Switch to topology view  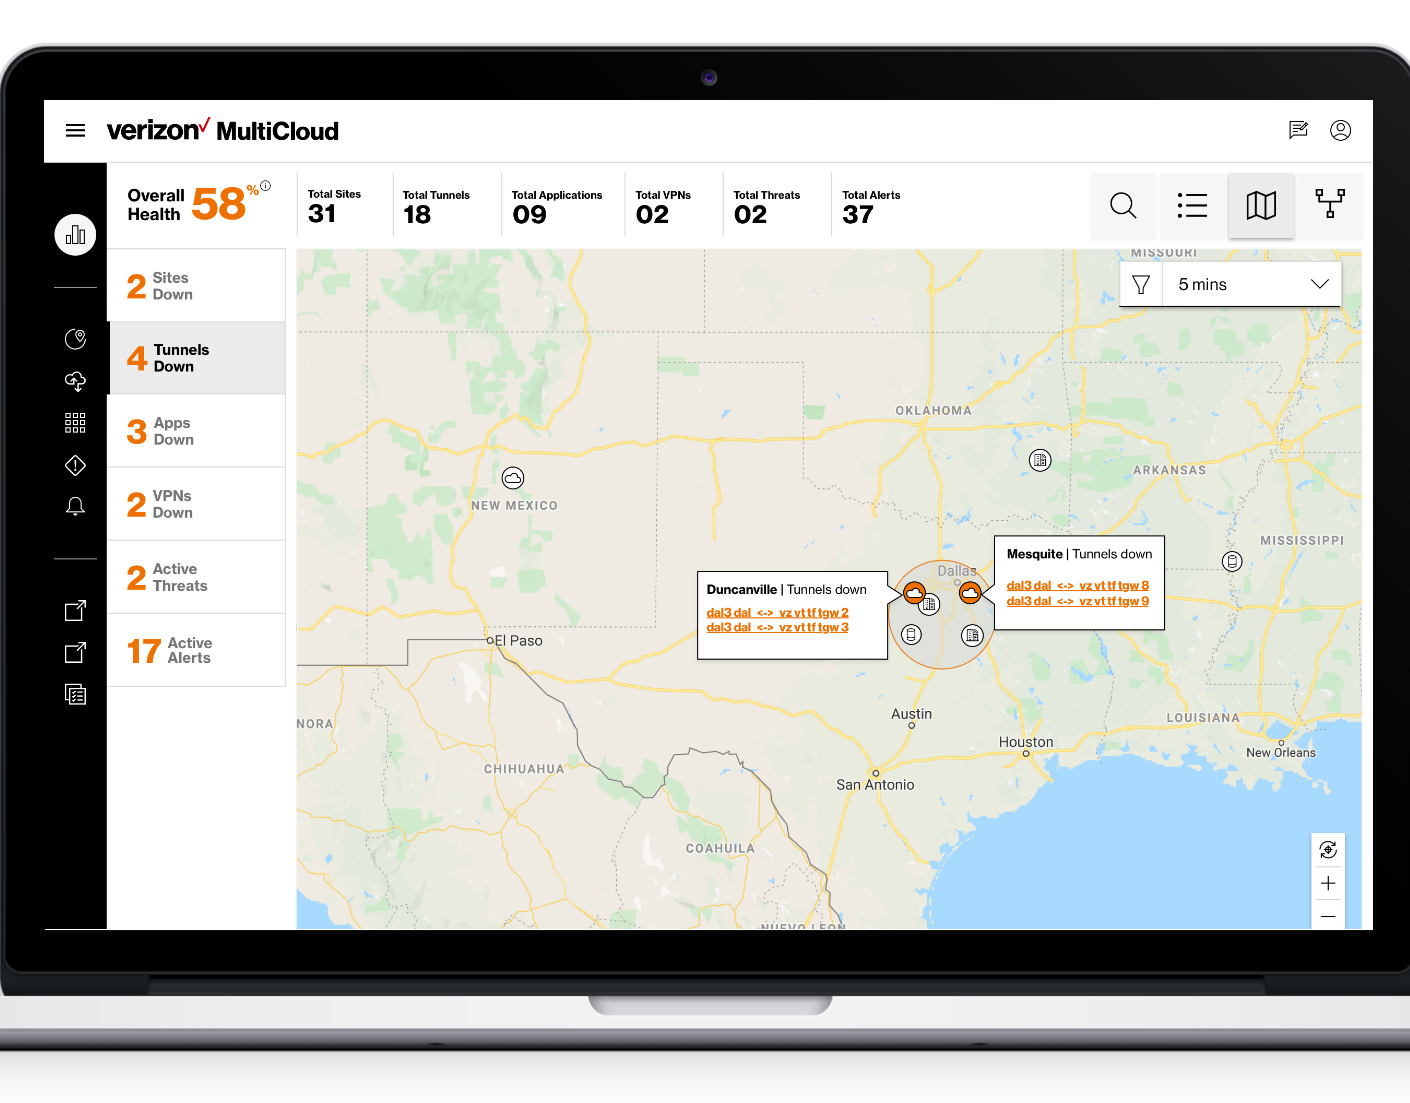[x=1330, y=206]
